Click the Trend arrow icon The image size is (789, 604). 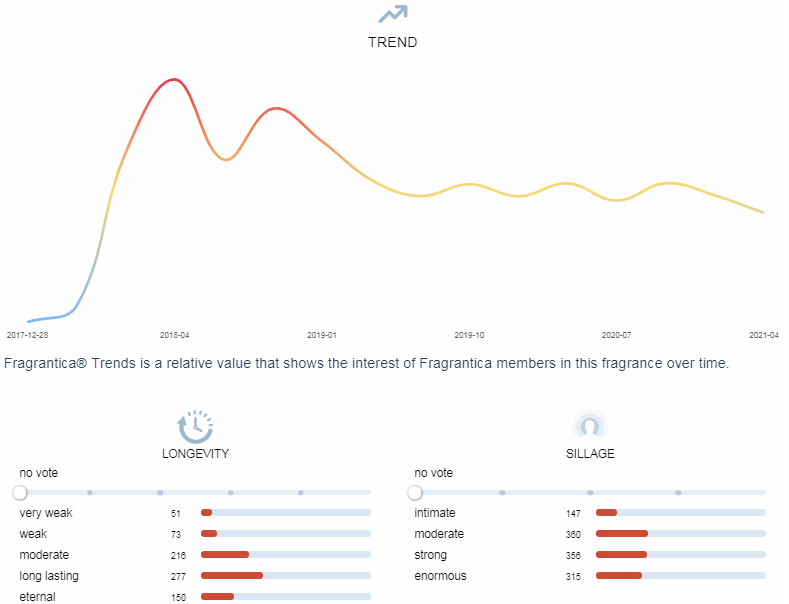point(393,13)
